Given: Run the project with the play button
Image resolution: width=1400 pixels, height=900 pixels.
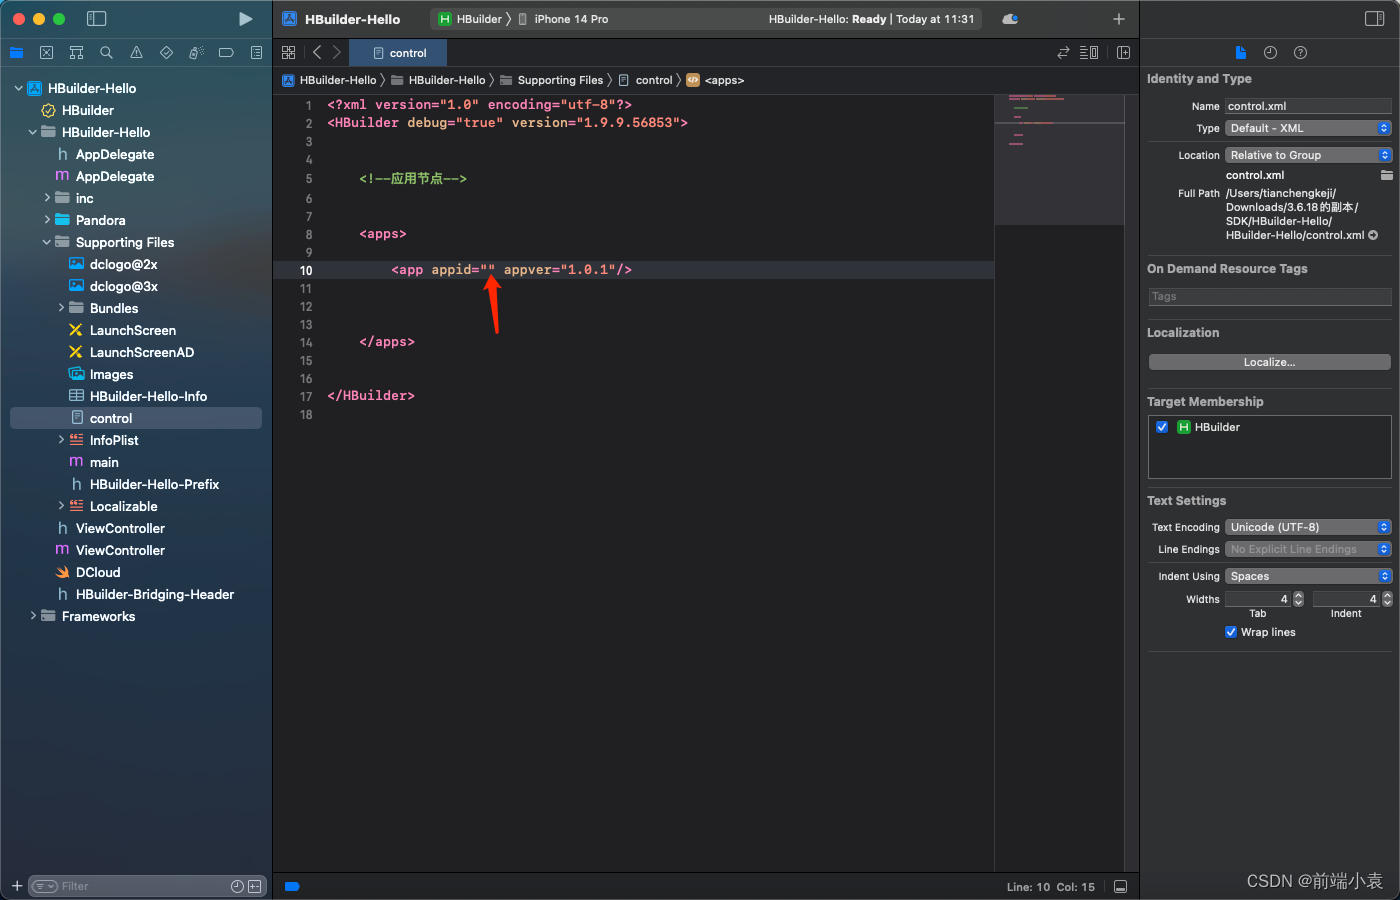Looking at the screenshot, I should 245,19.
